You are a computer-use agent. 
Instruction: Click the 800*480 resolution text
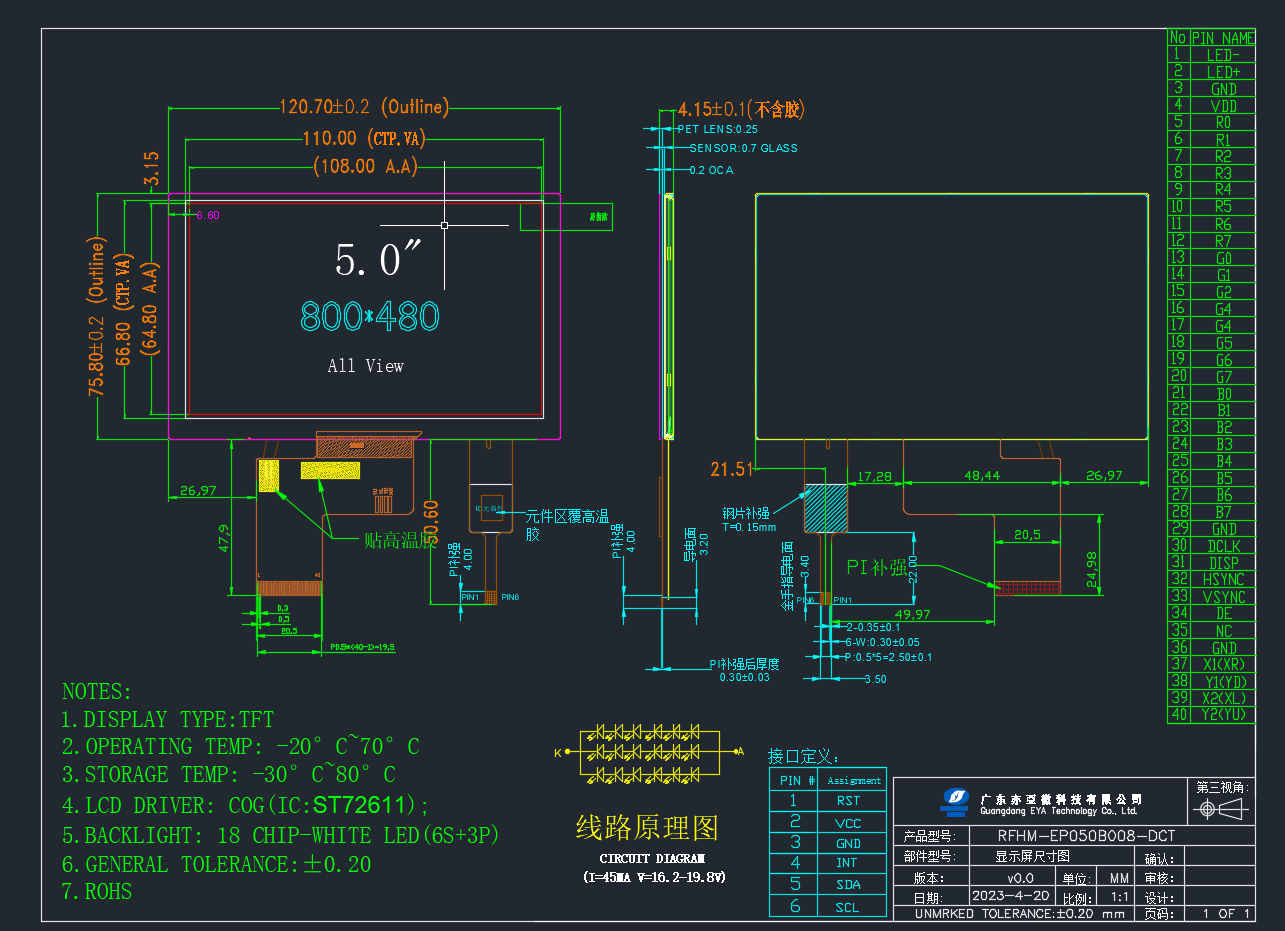point(370,316)
